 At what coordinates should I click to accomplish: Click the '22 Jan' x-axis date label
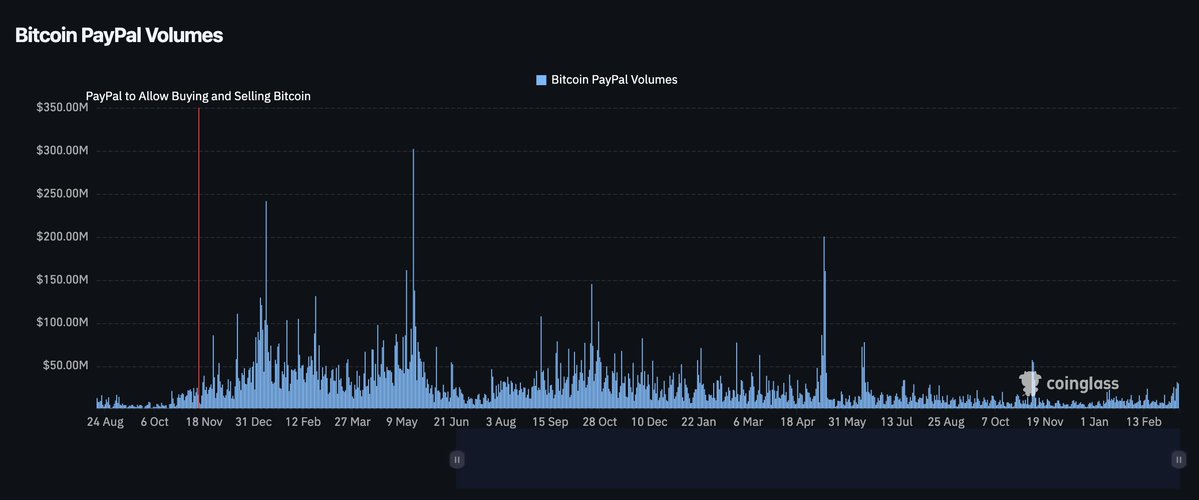[698, 422]
